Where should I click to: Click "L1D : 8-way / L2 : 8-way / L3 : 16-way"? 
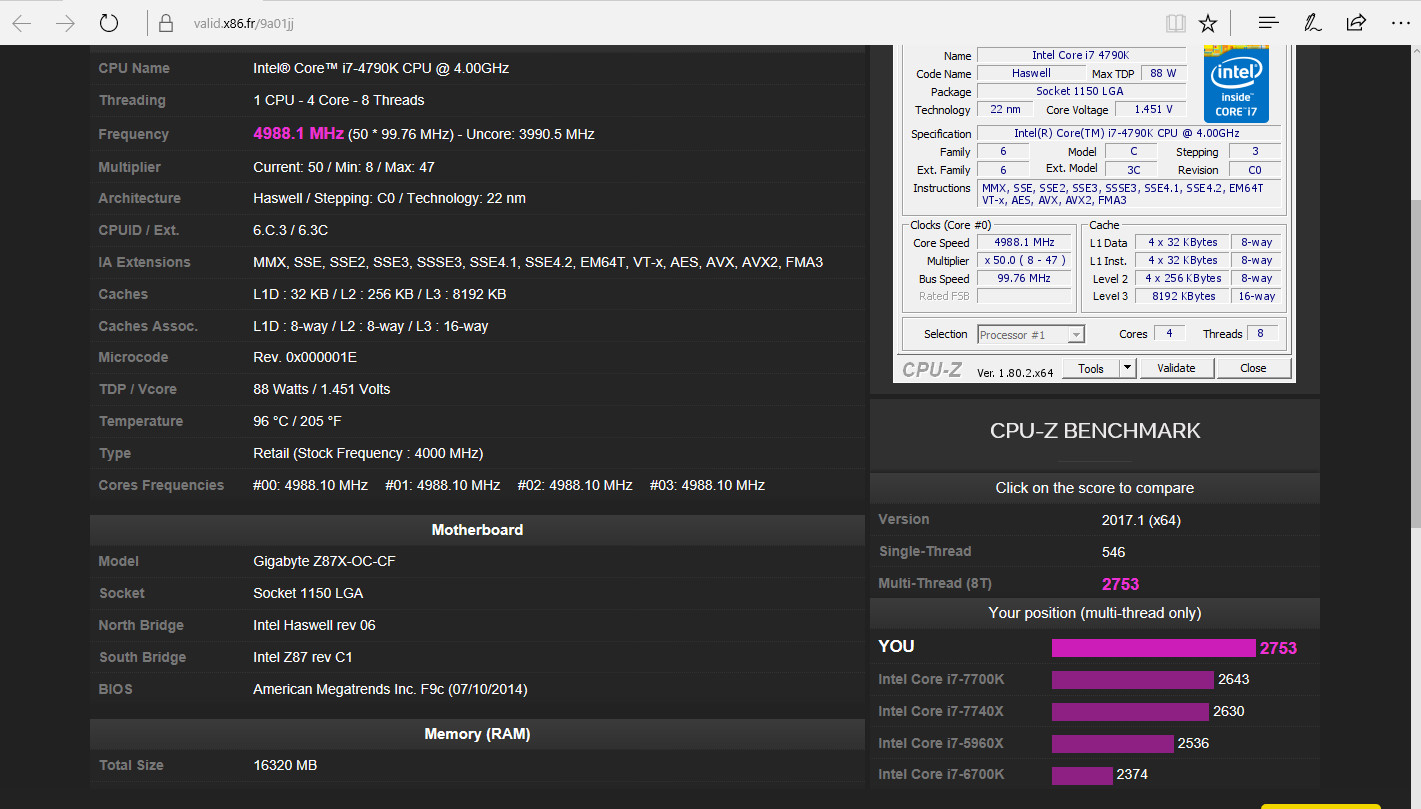coord(371,326)
